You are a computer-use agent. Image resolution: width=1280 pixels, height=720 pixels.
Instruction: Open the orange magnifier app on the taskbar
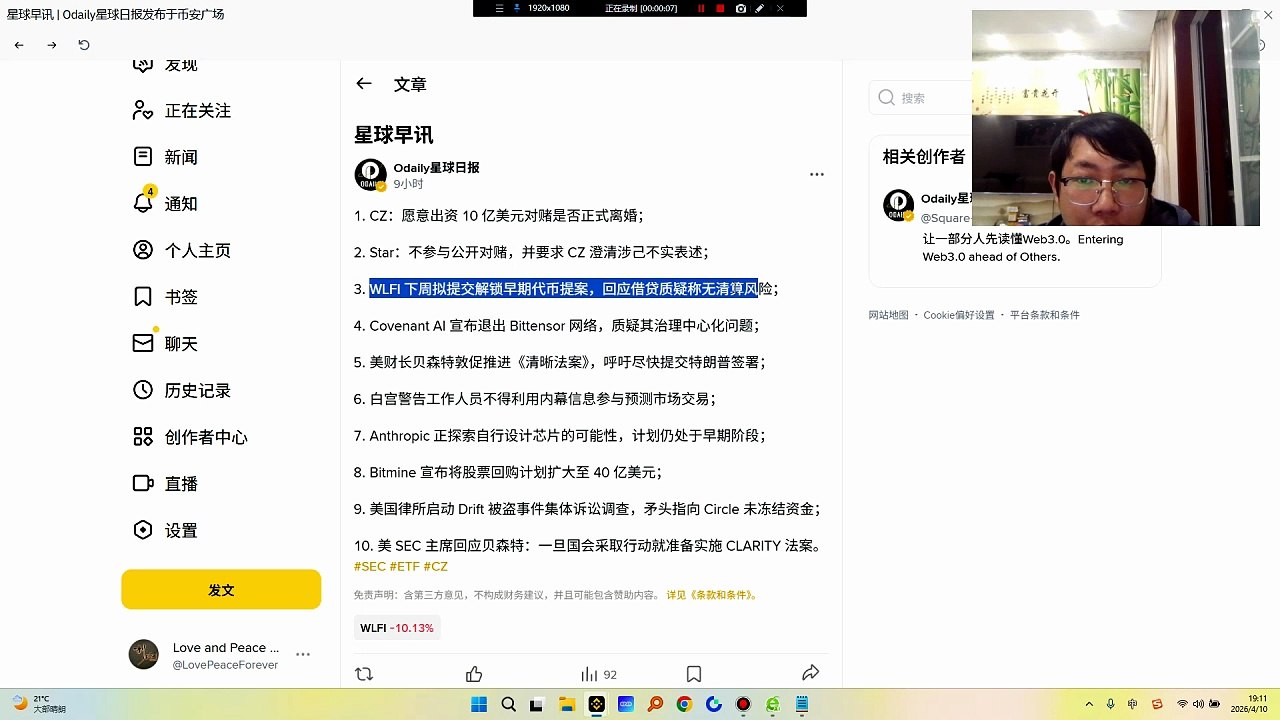tap(655, 705)
